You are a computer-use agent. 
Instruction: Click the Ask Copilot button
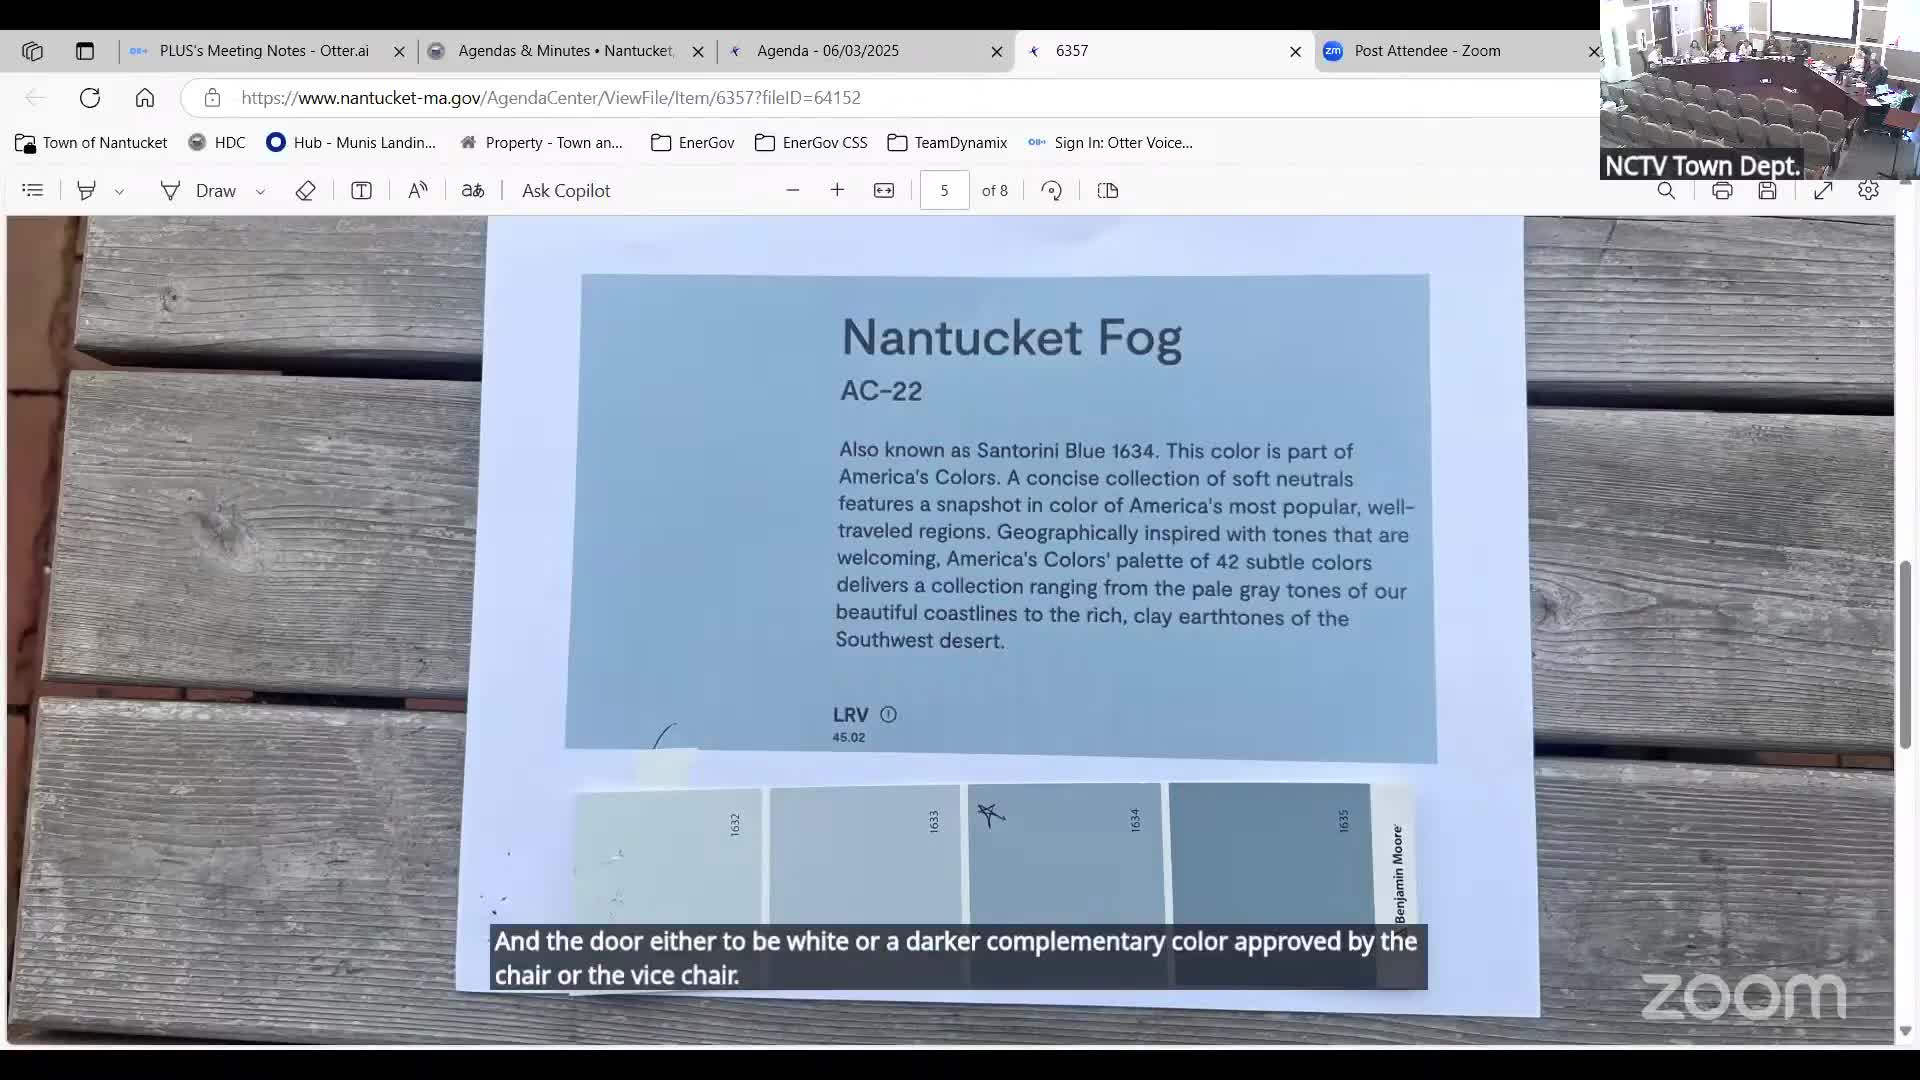coord(566,190)
